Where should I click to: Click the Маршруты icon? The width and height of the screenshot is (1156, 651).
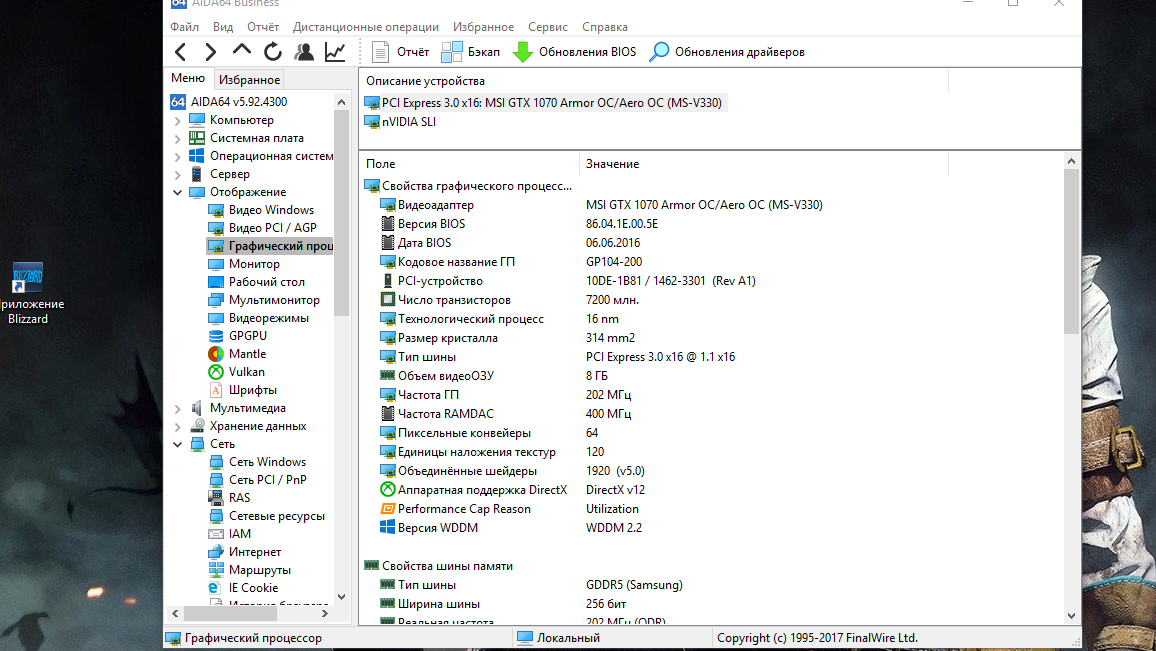click(216, 570)
